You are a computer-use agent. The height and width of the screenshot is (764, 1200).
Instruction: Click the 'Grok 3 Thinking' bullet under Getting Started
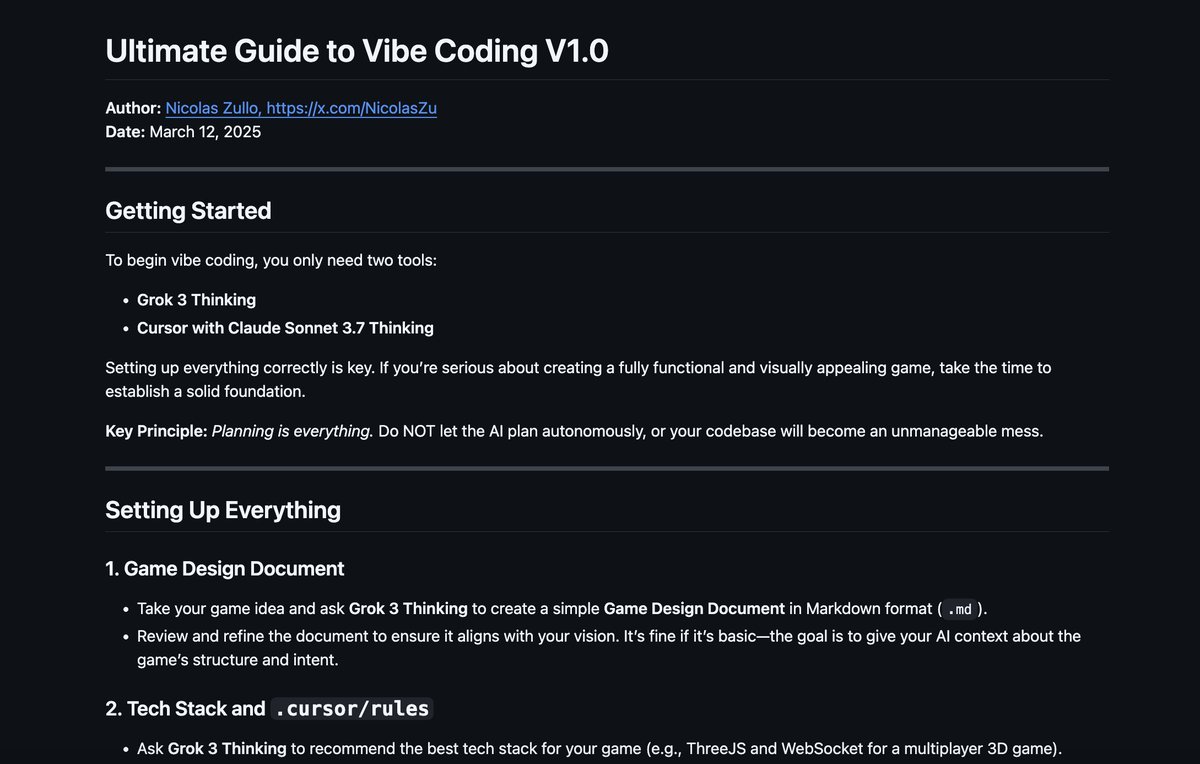click(196, 300)
